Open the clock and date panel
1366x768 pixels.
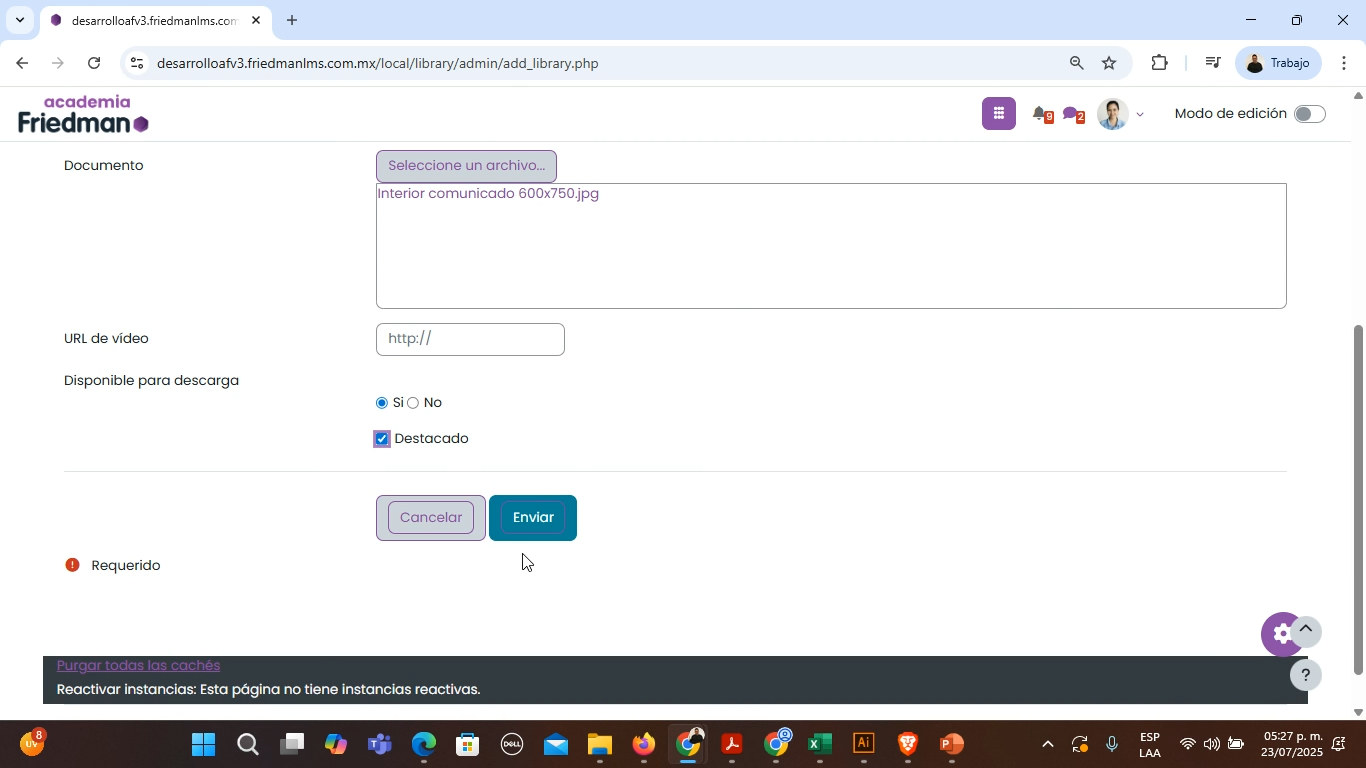(1292, 745)
